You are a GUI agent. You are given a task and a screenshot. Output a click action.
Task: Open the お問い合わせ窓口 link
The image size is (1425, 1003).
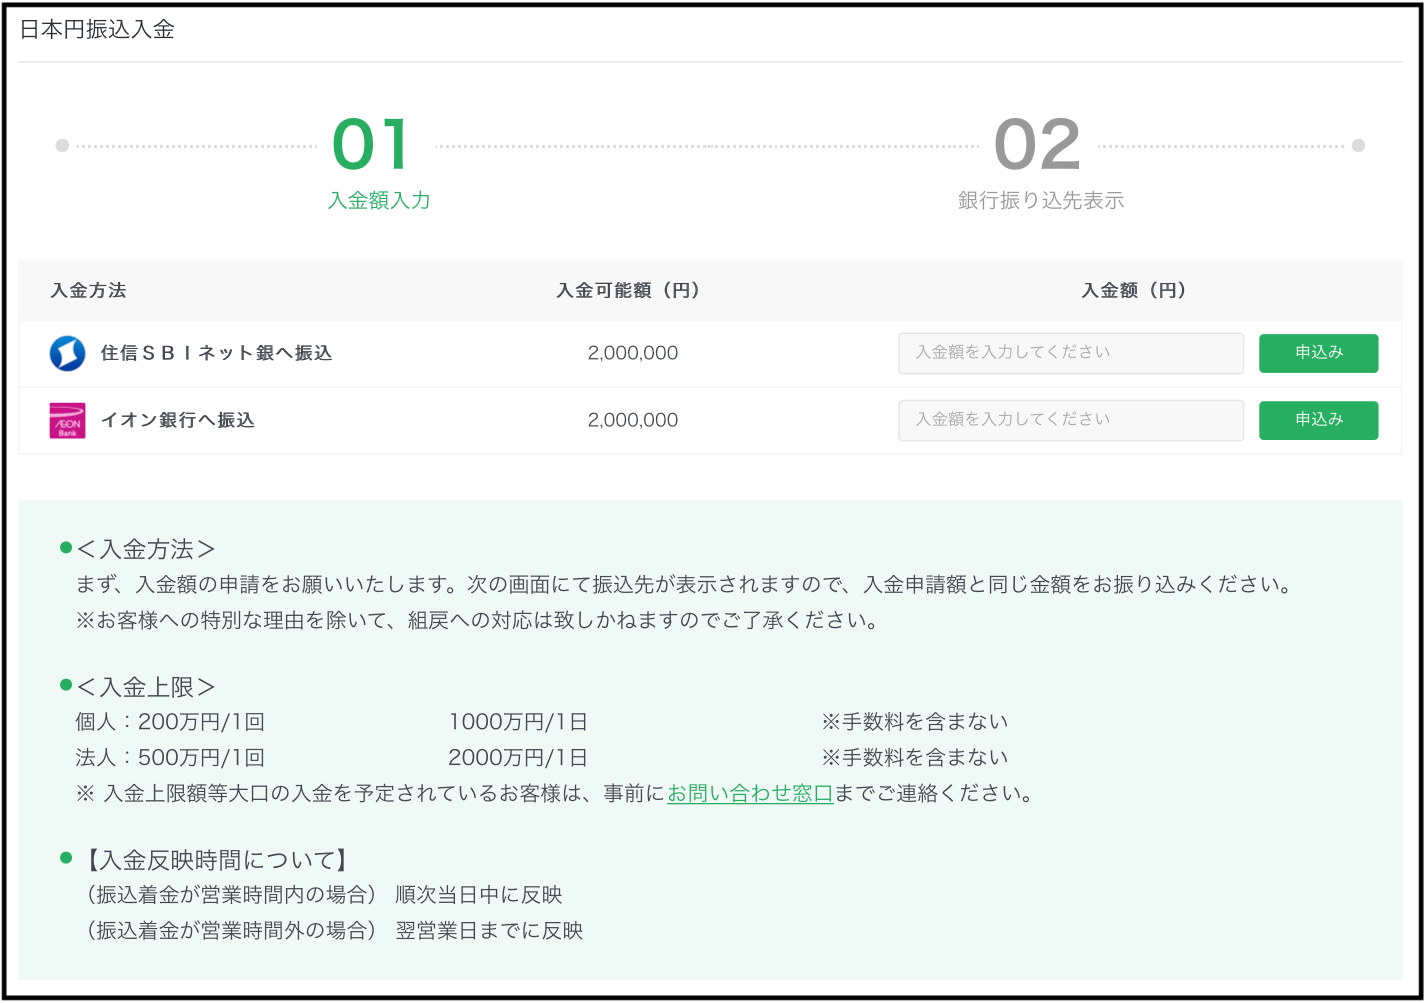pyautogui.click(x=750, y=794)
